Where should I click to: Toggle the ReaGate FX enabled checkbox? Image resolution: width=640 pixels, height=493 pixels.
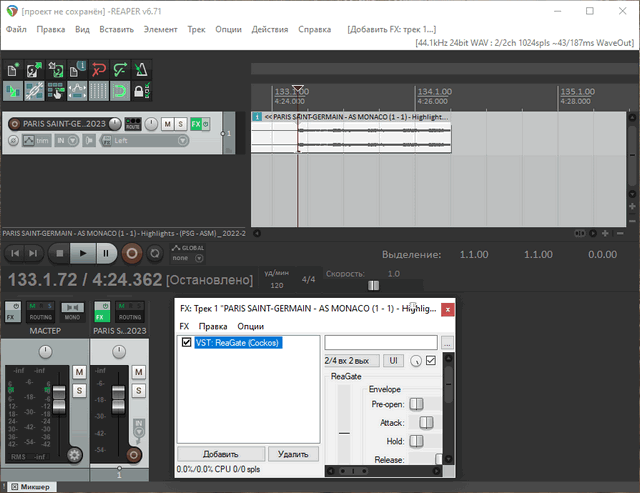(x=186, y=342)
